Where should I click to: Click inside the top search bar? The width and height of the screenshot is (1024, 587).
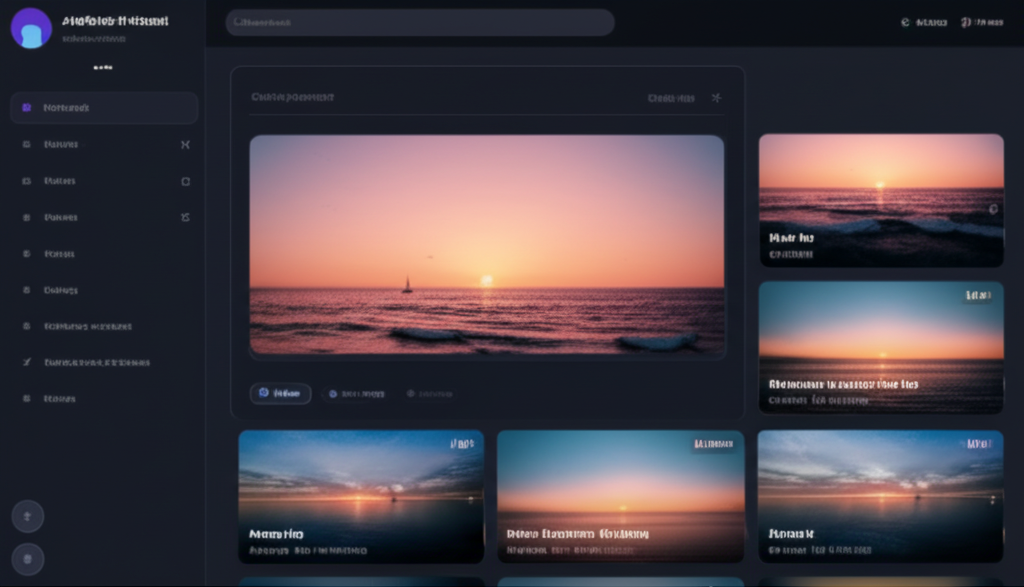[x=419, y=22]
